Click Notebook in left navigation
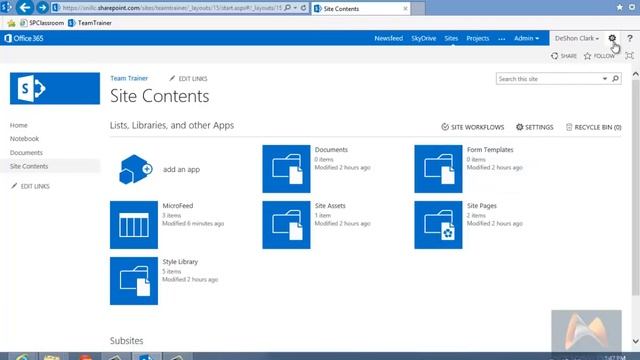Screen dimensions: 640x360 pos(24,139)
